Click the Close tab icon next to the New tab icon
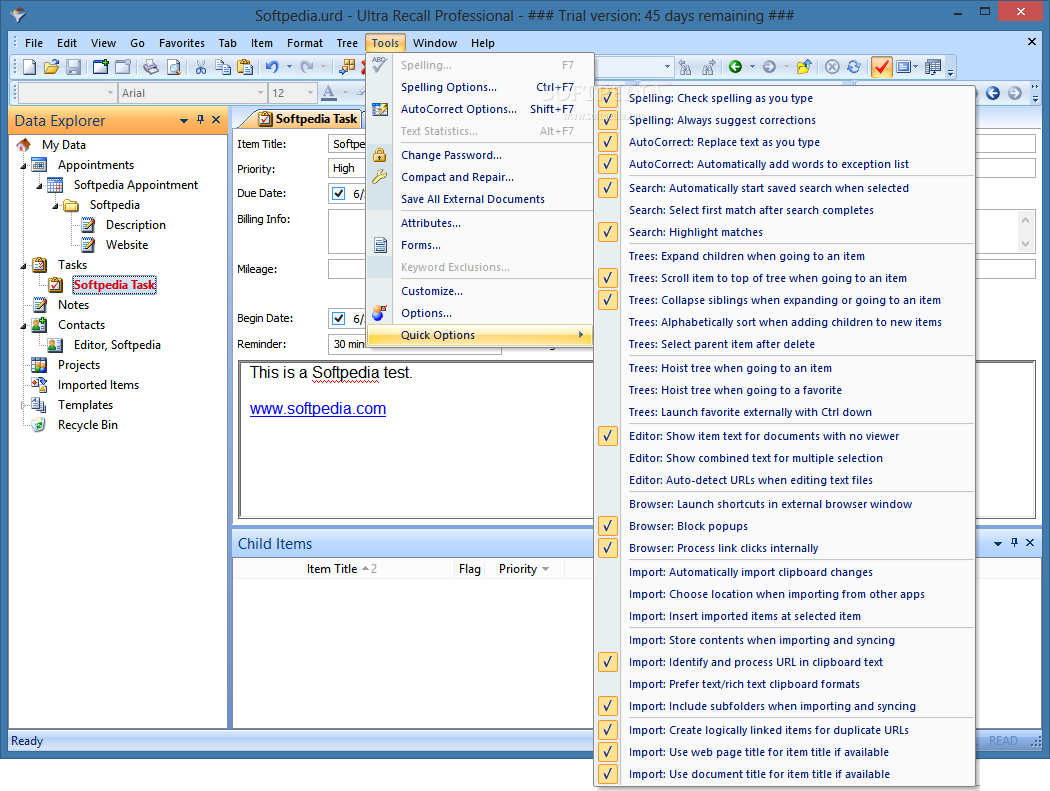The width and height of the screenshot is (1050, 791). (x=123, y=67)
